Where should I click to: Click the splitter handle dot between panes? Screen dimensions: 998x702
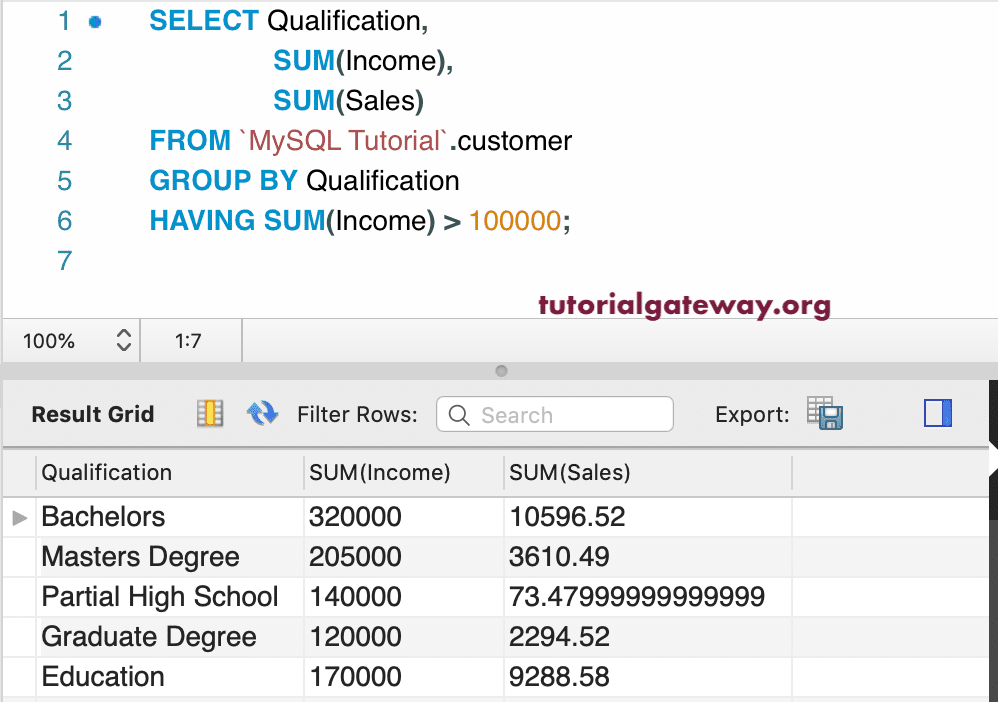pyautogui.click(x=501, y=371)
